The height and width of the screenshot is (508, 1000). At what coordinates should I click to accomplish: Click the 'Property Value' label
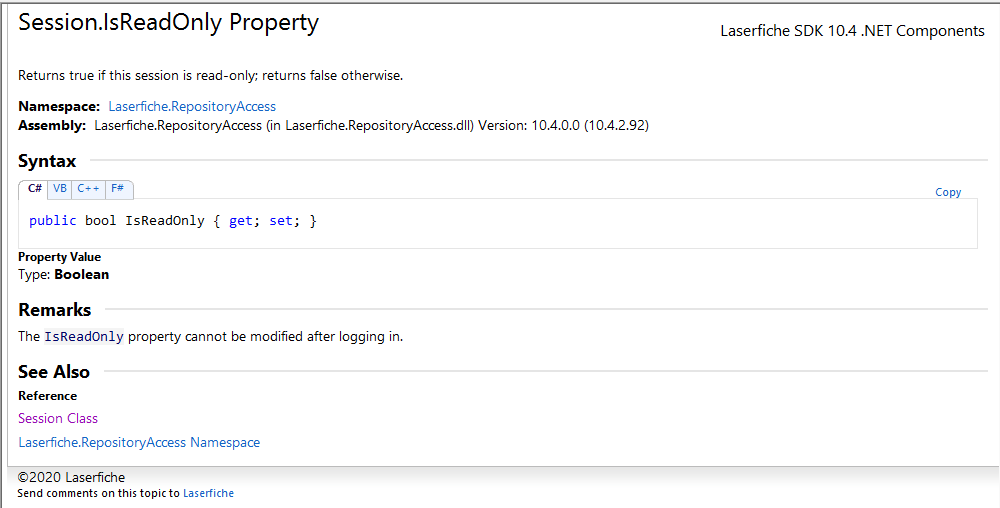pyautogui.click(x=59, y=257)
